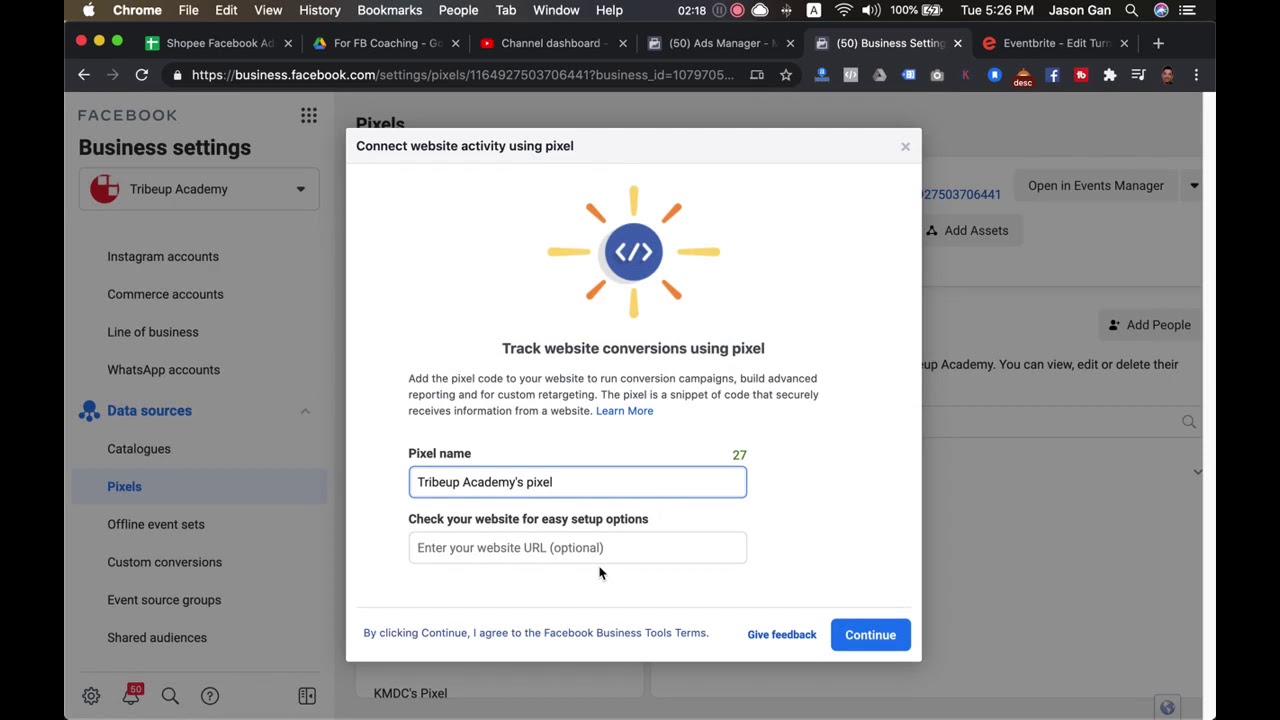The image size is (1280, 720).
Task: Click Add People button
Action: pos(1149,325)
